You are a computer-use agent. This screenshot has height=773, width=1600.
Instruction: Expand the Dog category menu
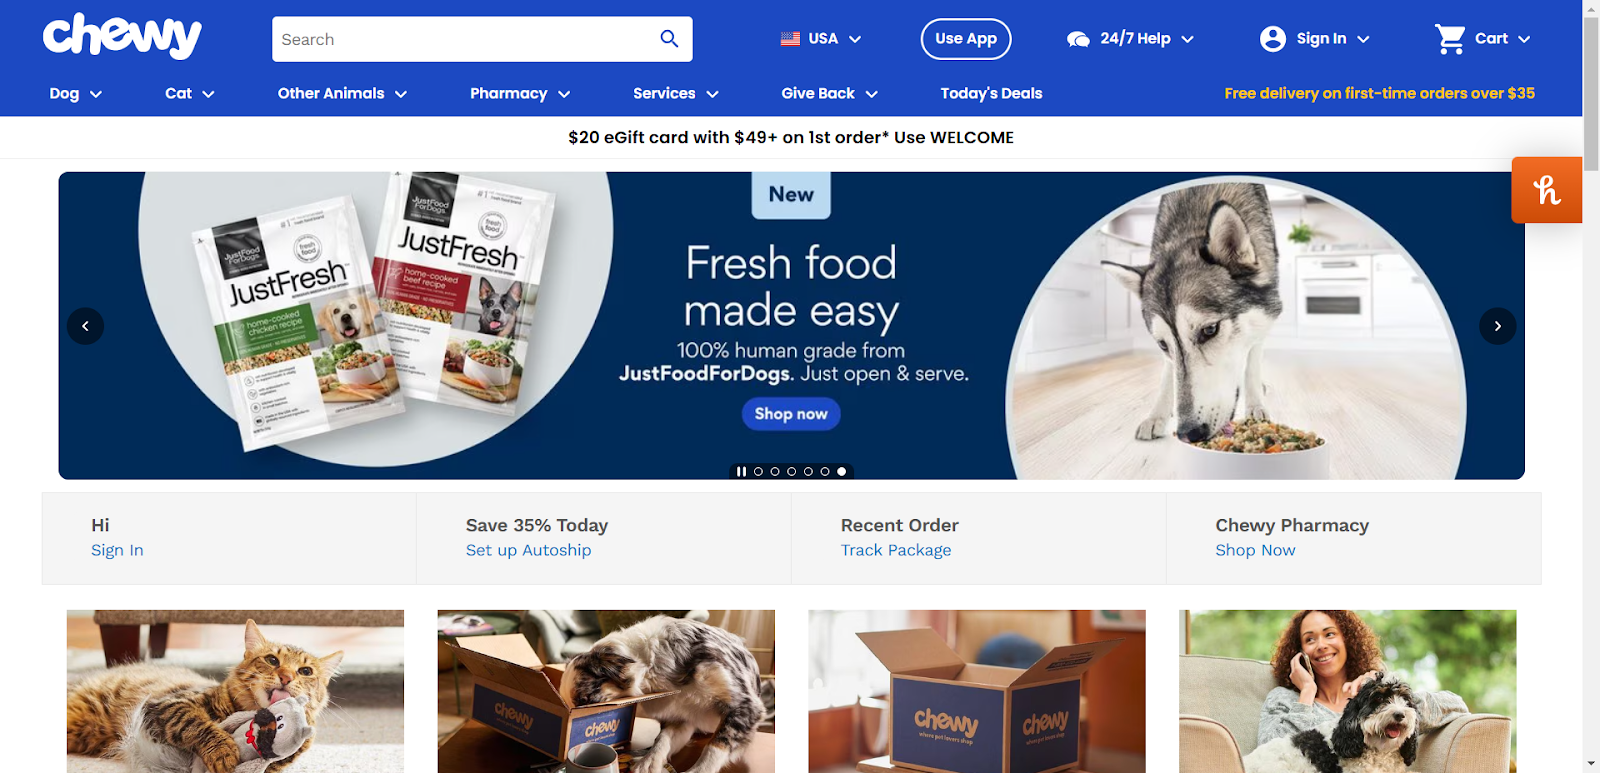pos(76,93)
